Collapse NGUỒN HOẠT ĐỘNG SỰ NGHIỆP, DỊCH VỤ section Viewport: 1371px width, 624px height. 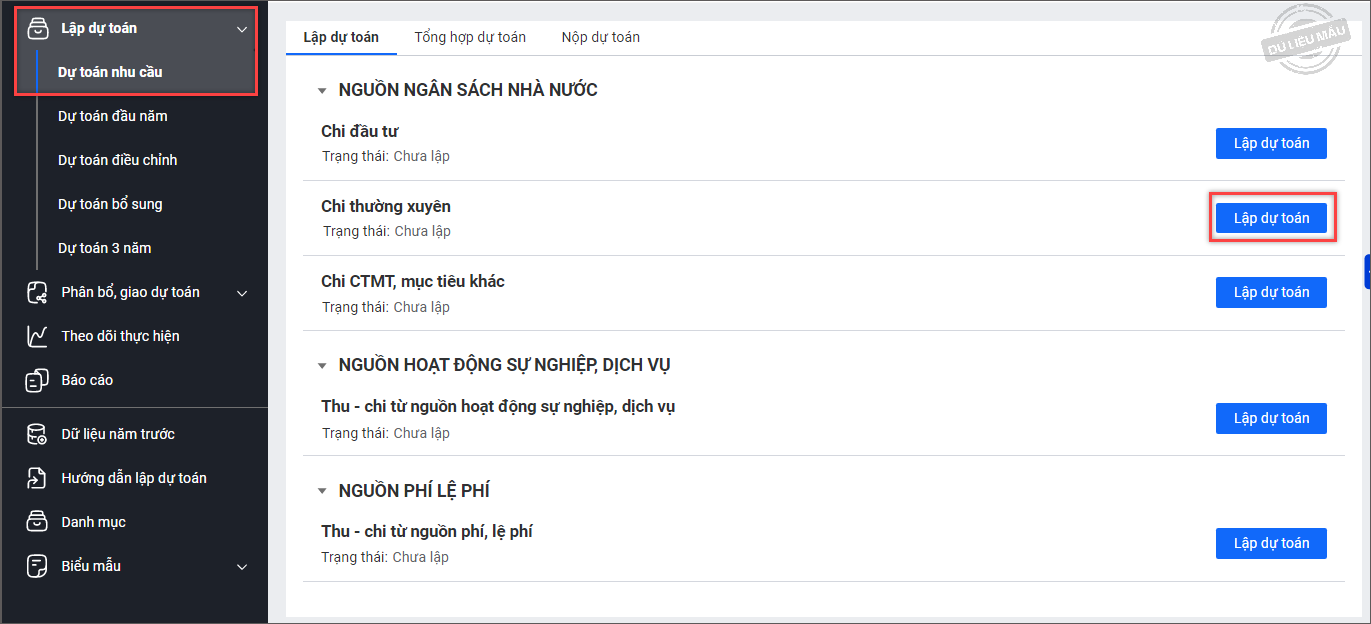(322, 366)
